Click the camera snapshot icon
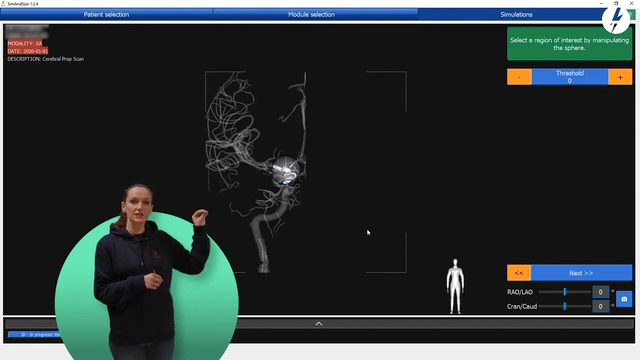 [x=624, y=299]
